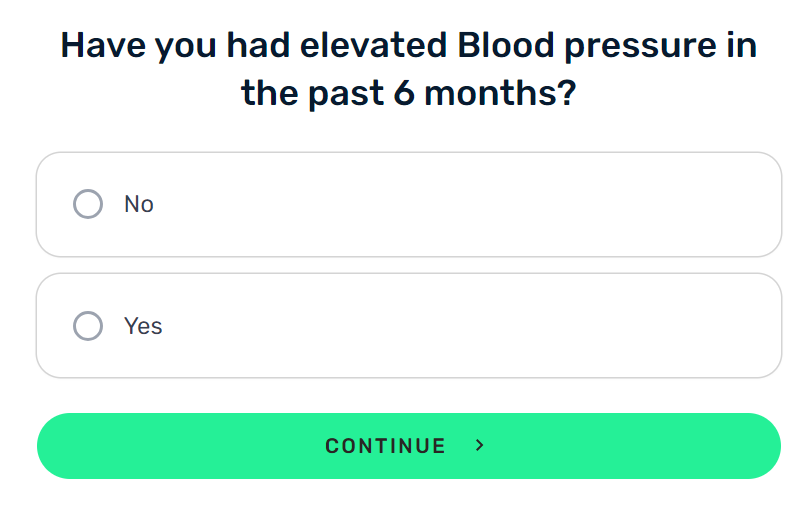Select the Yes radio button
Image resolution: width=809 pixels, height=515 pixels.
88,326
